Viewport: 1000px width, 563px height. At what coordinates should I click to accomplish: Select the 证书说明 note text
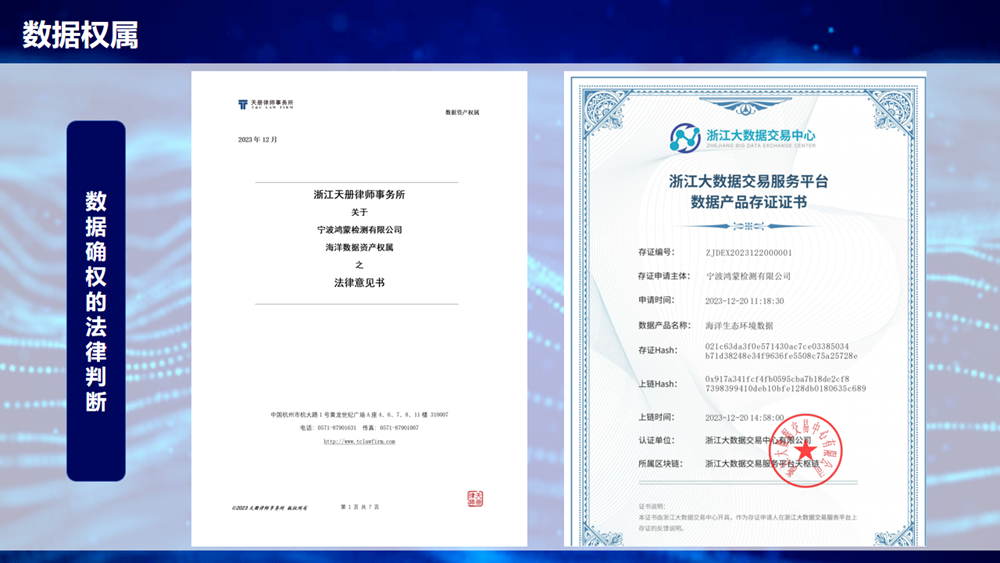748,517
